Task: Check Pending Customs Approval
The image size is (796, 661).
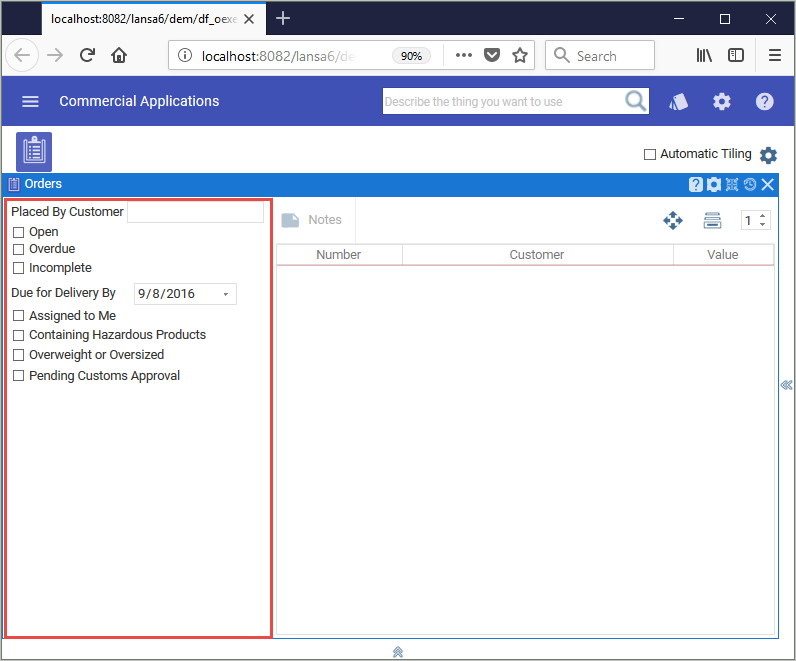Action: click(x=18, y=376)
